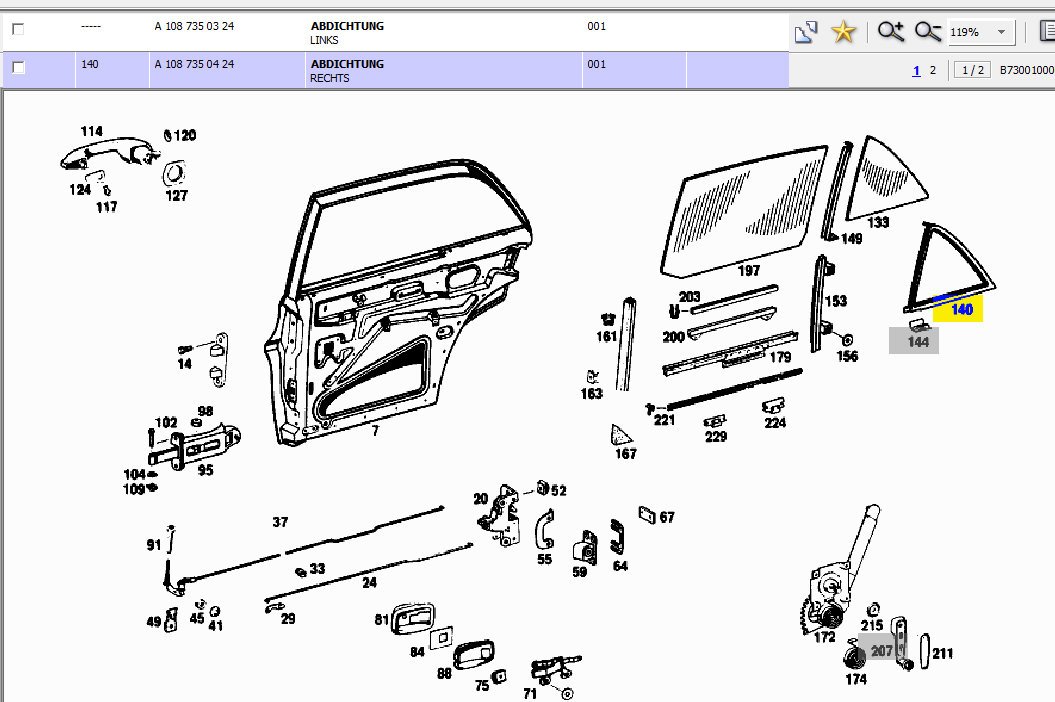Select callout 203 in the diagram
Screen dimensions: 1055x702
tap(690, 296)
